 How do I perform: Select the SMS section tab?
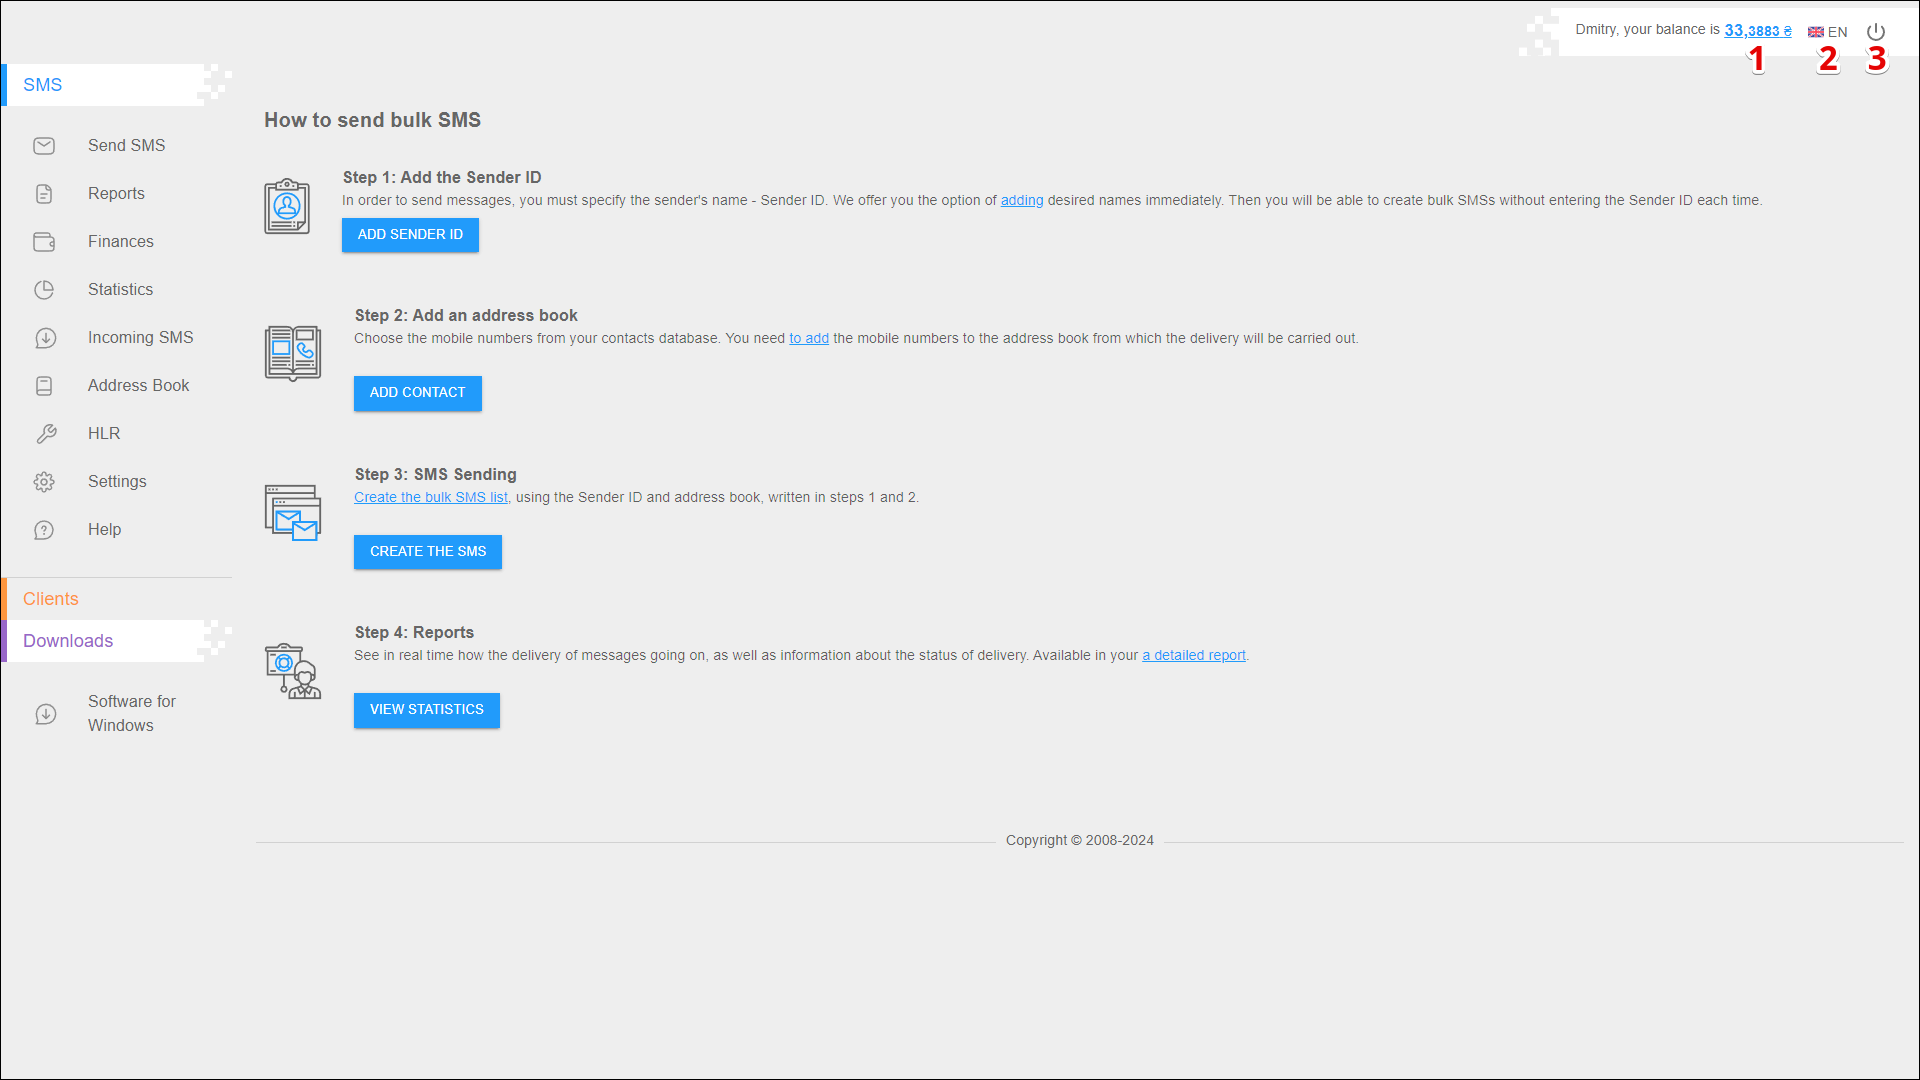[43, 85]
